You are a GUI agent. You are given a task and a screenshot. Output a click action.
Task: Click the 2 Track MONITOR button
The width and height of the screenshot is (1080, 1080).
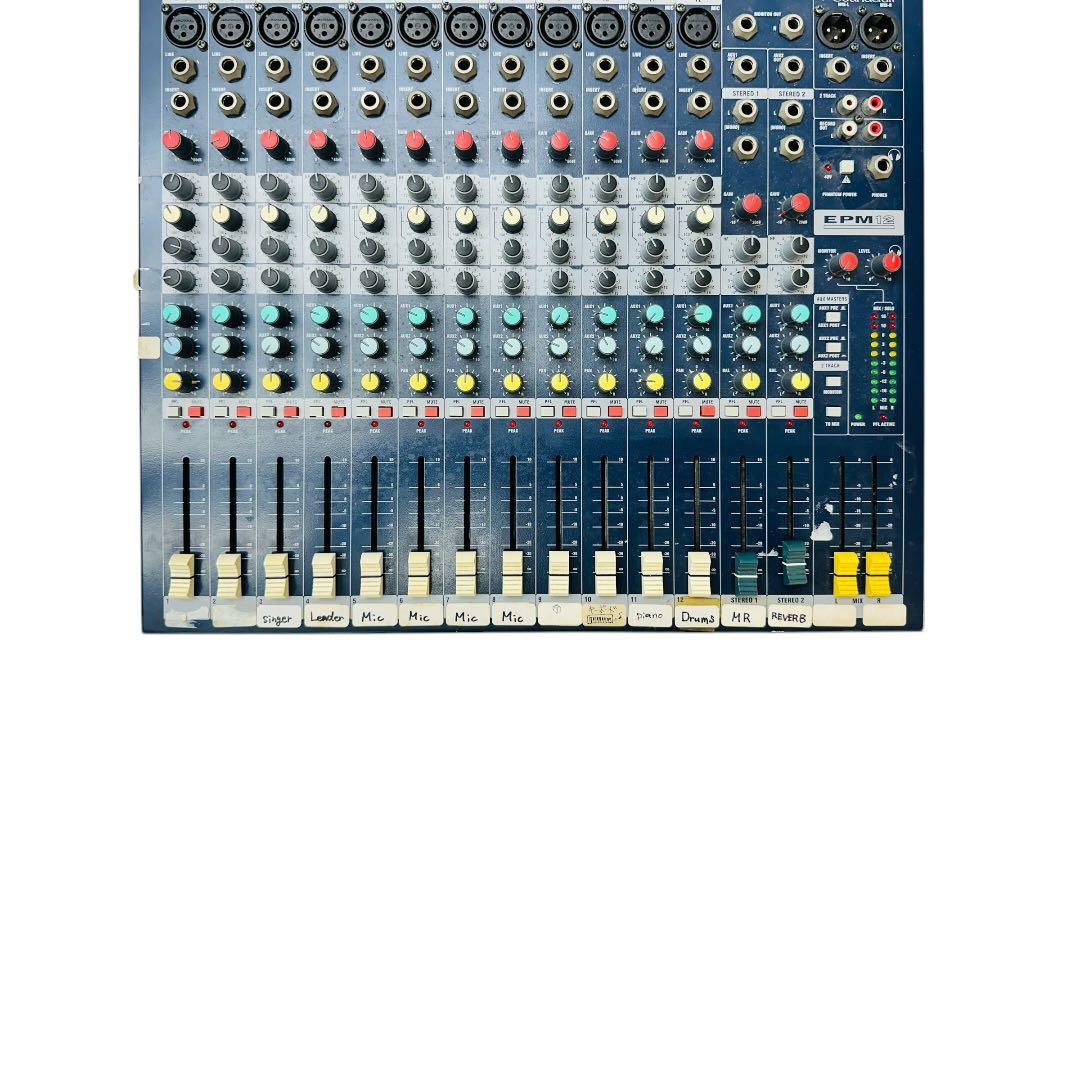(833, 381)
